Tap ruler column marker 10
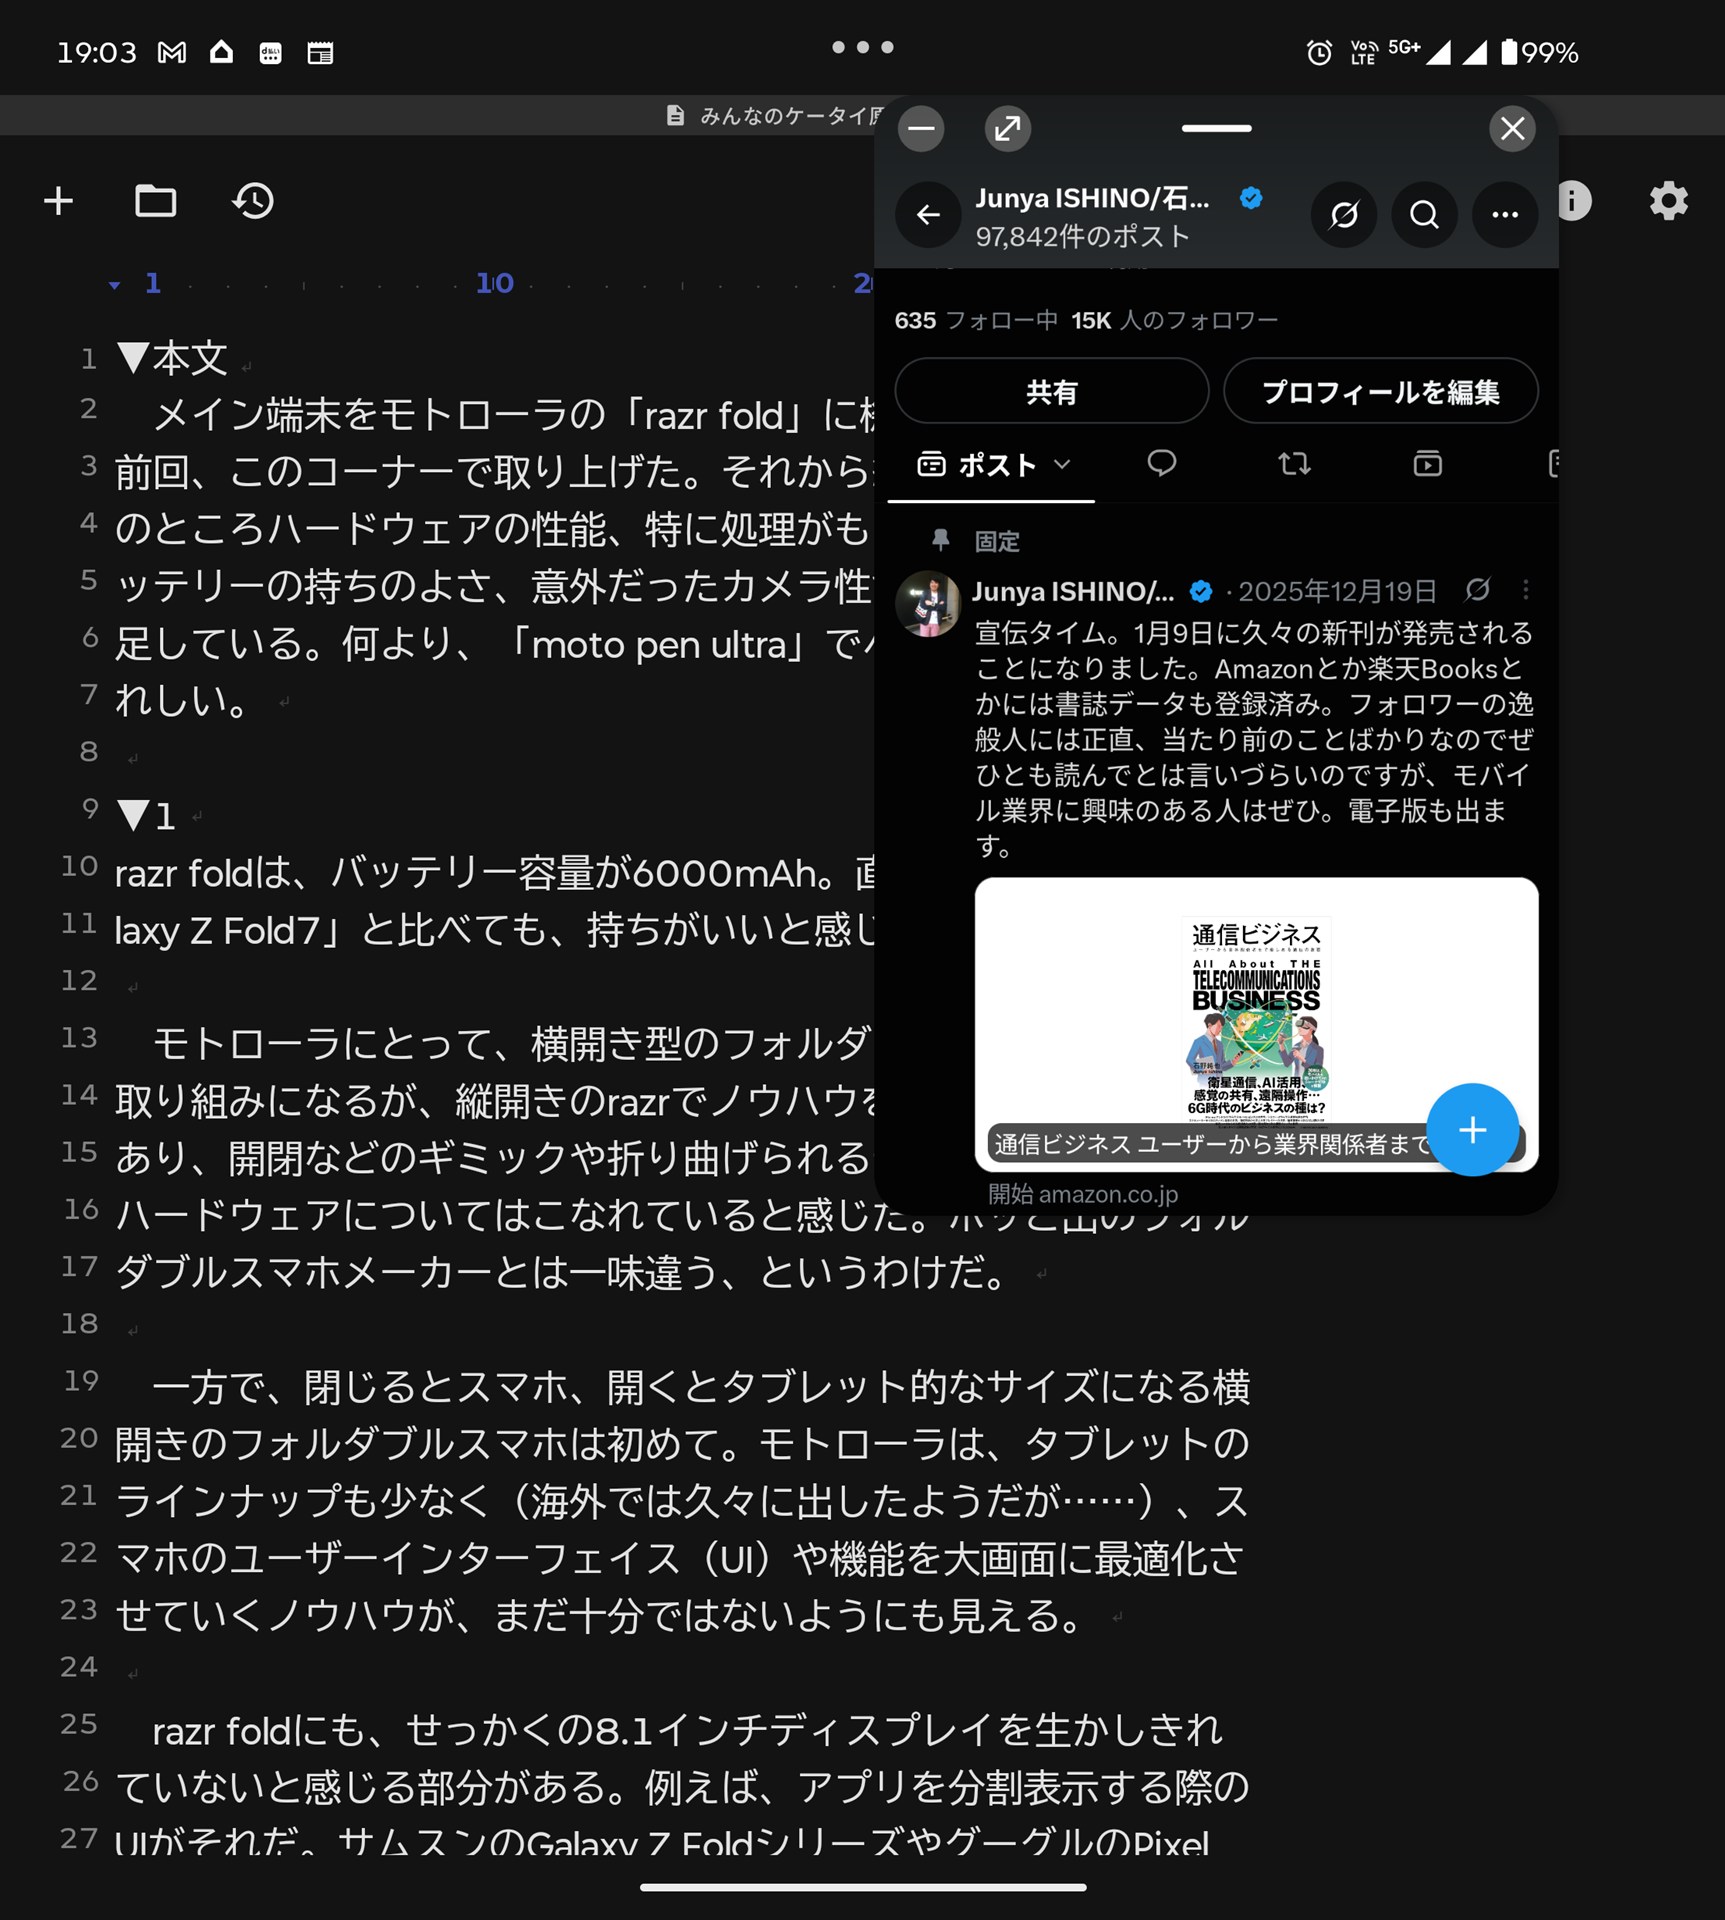1725x1920 pixels. (495, 284)
